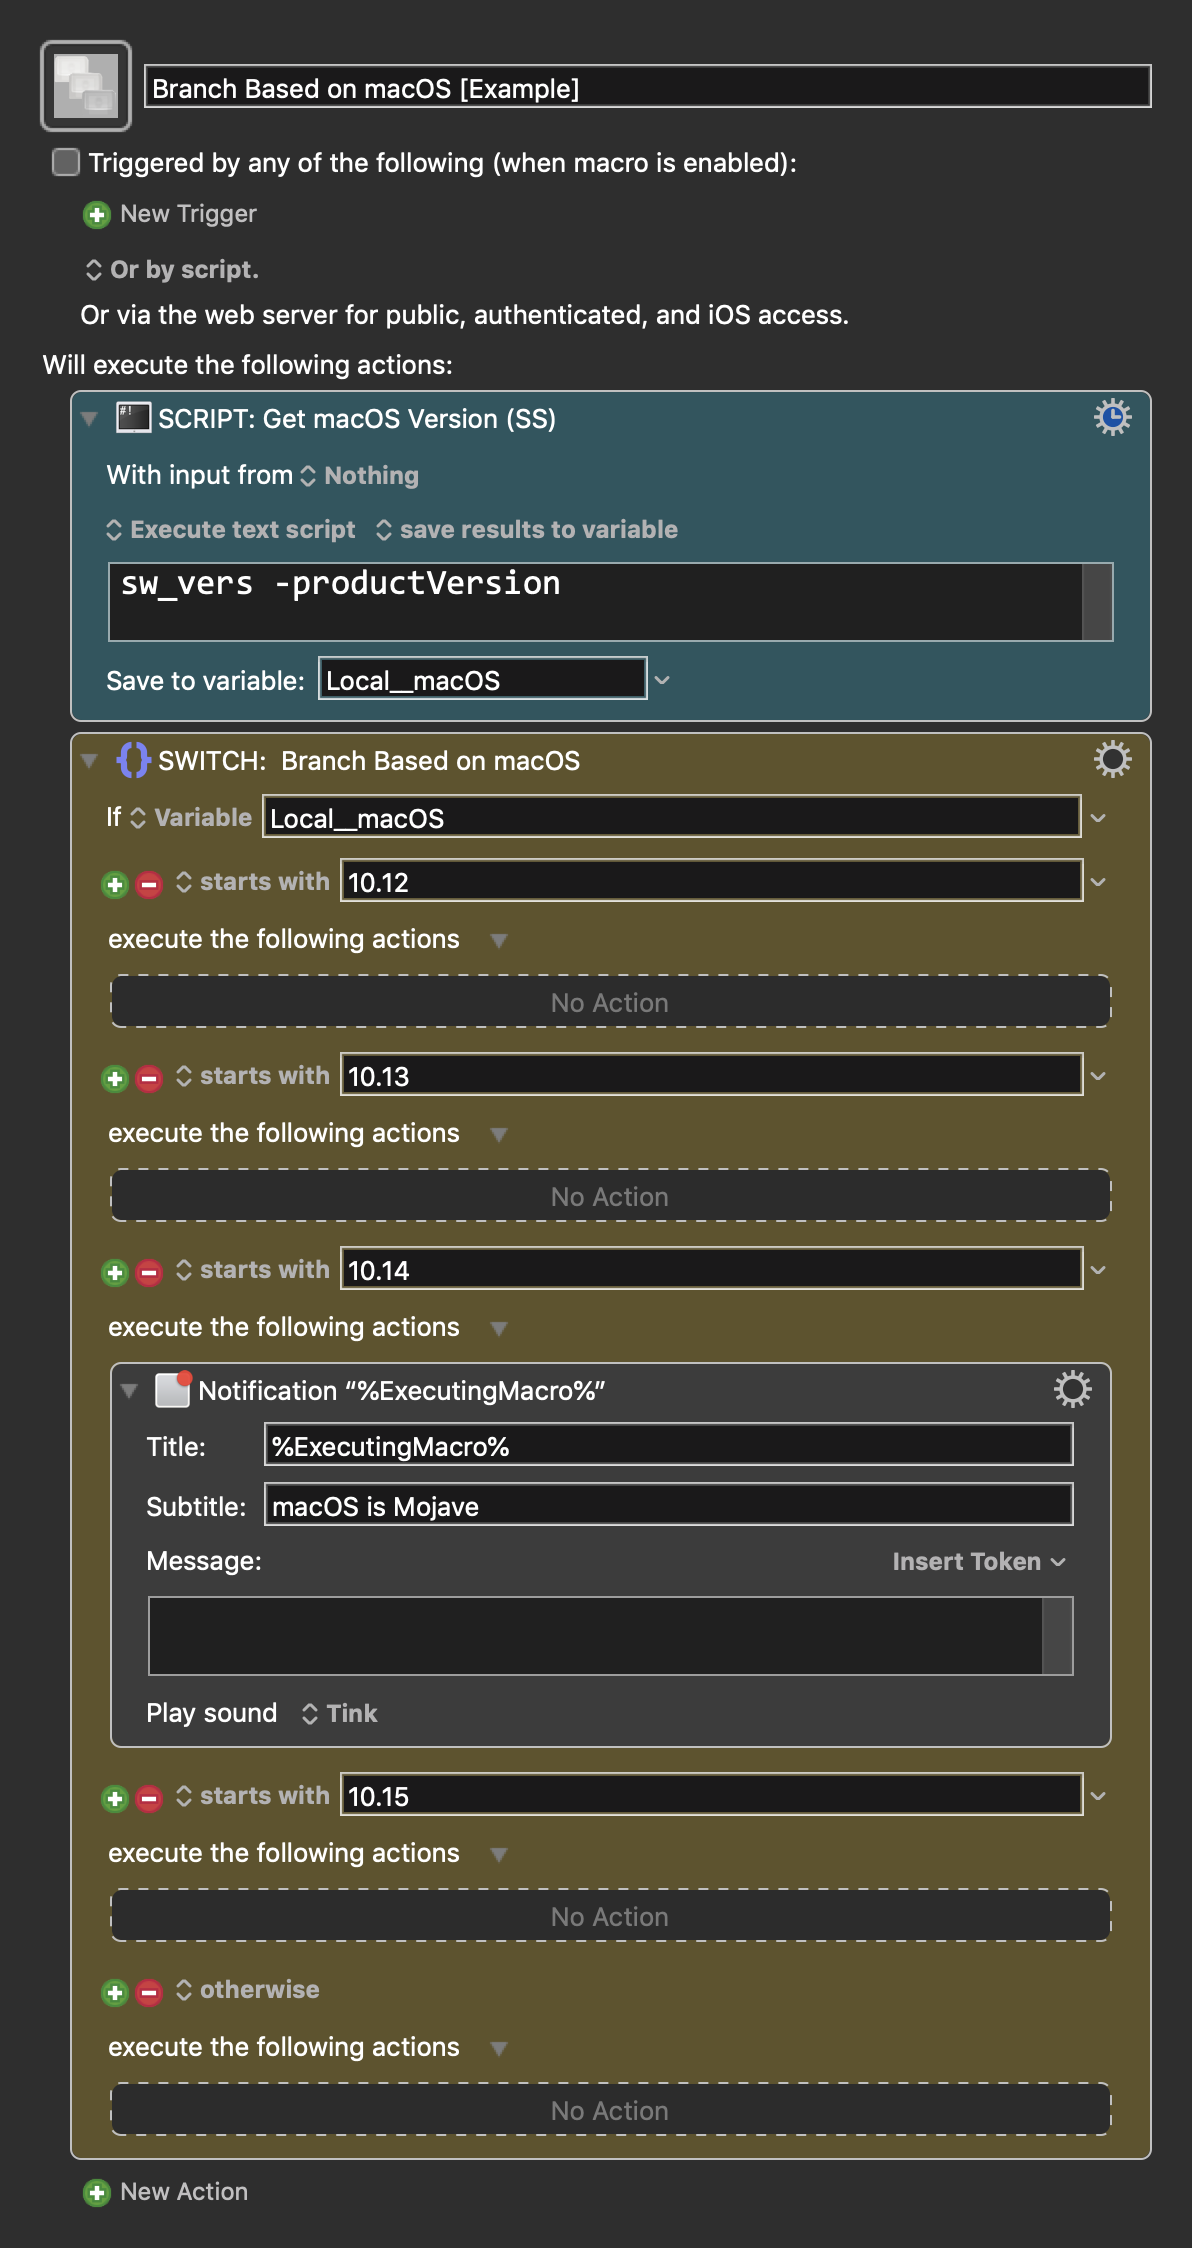
Task: Edit the Title field '%ExecutingMacro%'
Action: pos(668,1445)
